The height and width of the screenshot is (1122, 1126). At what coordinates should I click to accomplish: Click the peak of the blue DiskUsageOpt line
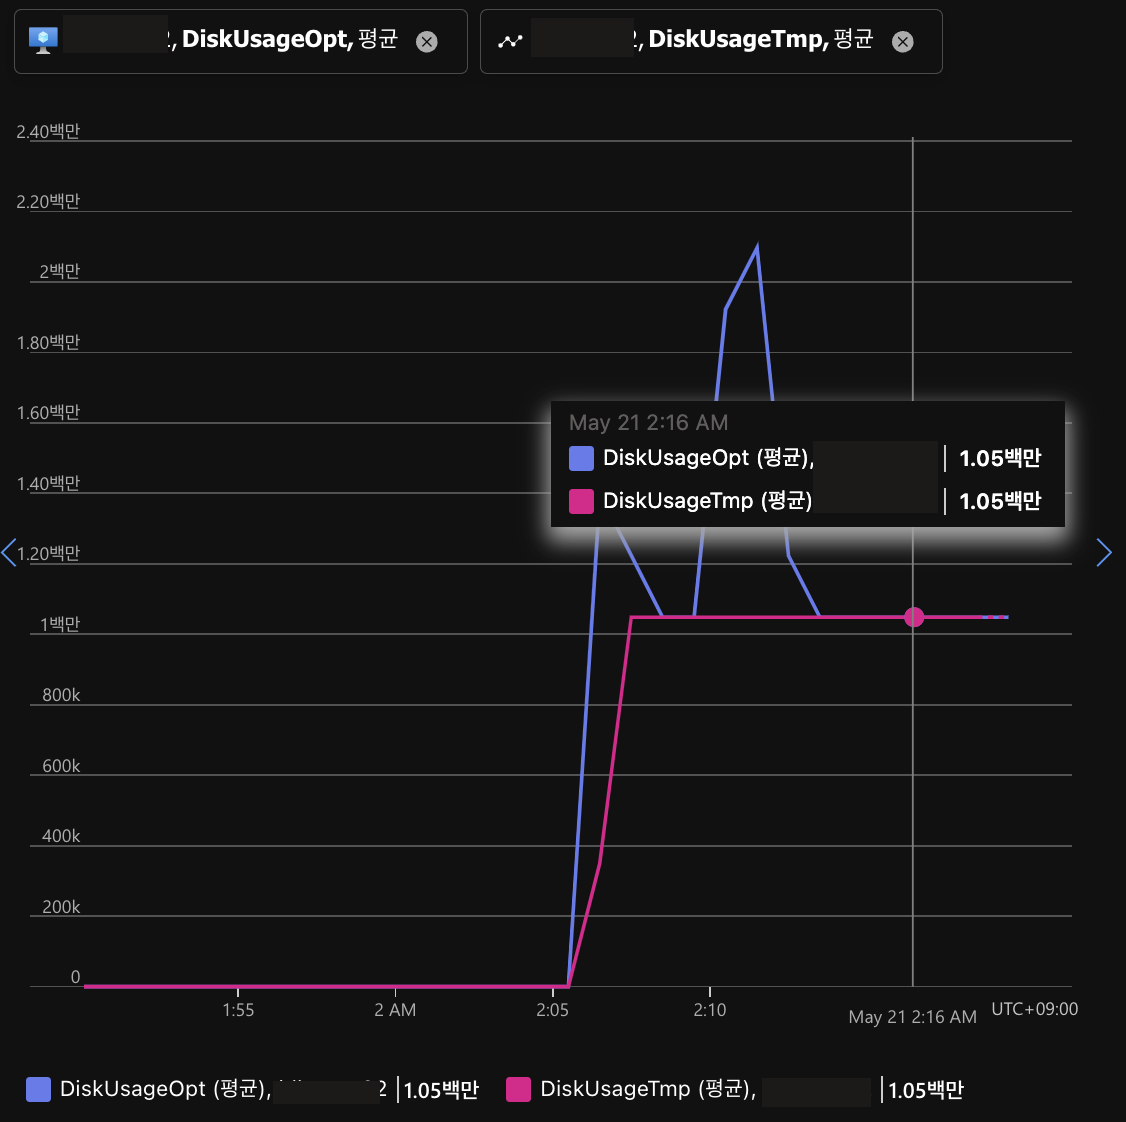757,246
